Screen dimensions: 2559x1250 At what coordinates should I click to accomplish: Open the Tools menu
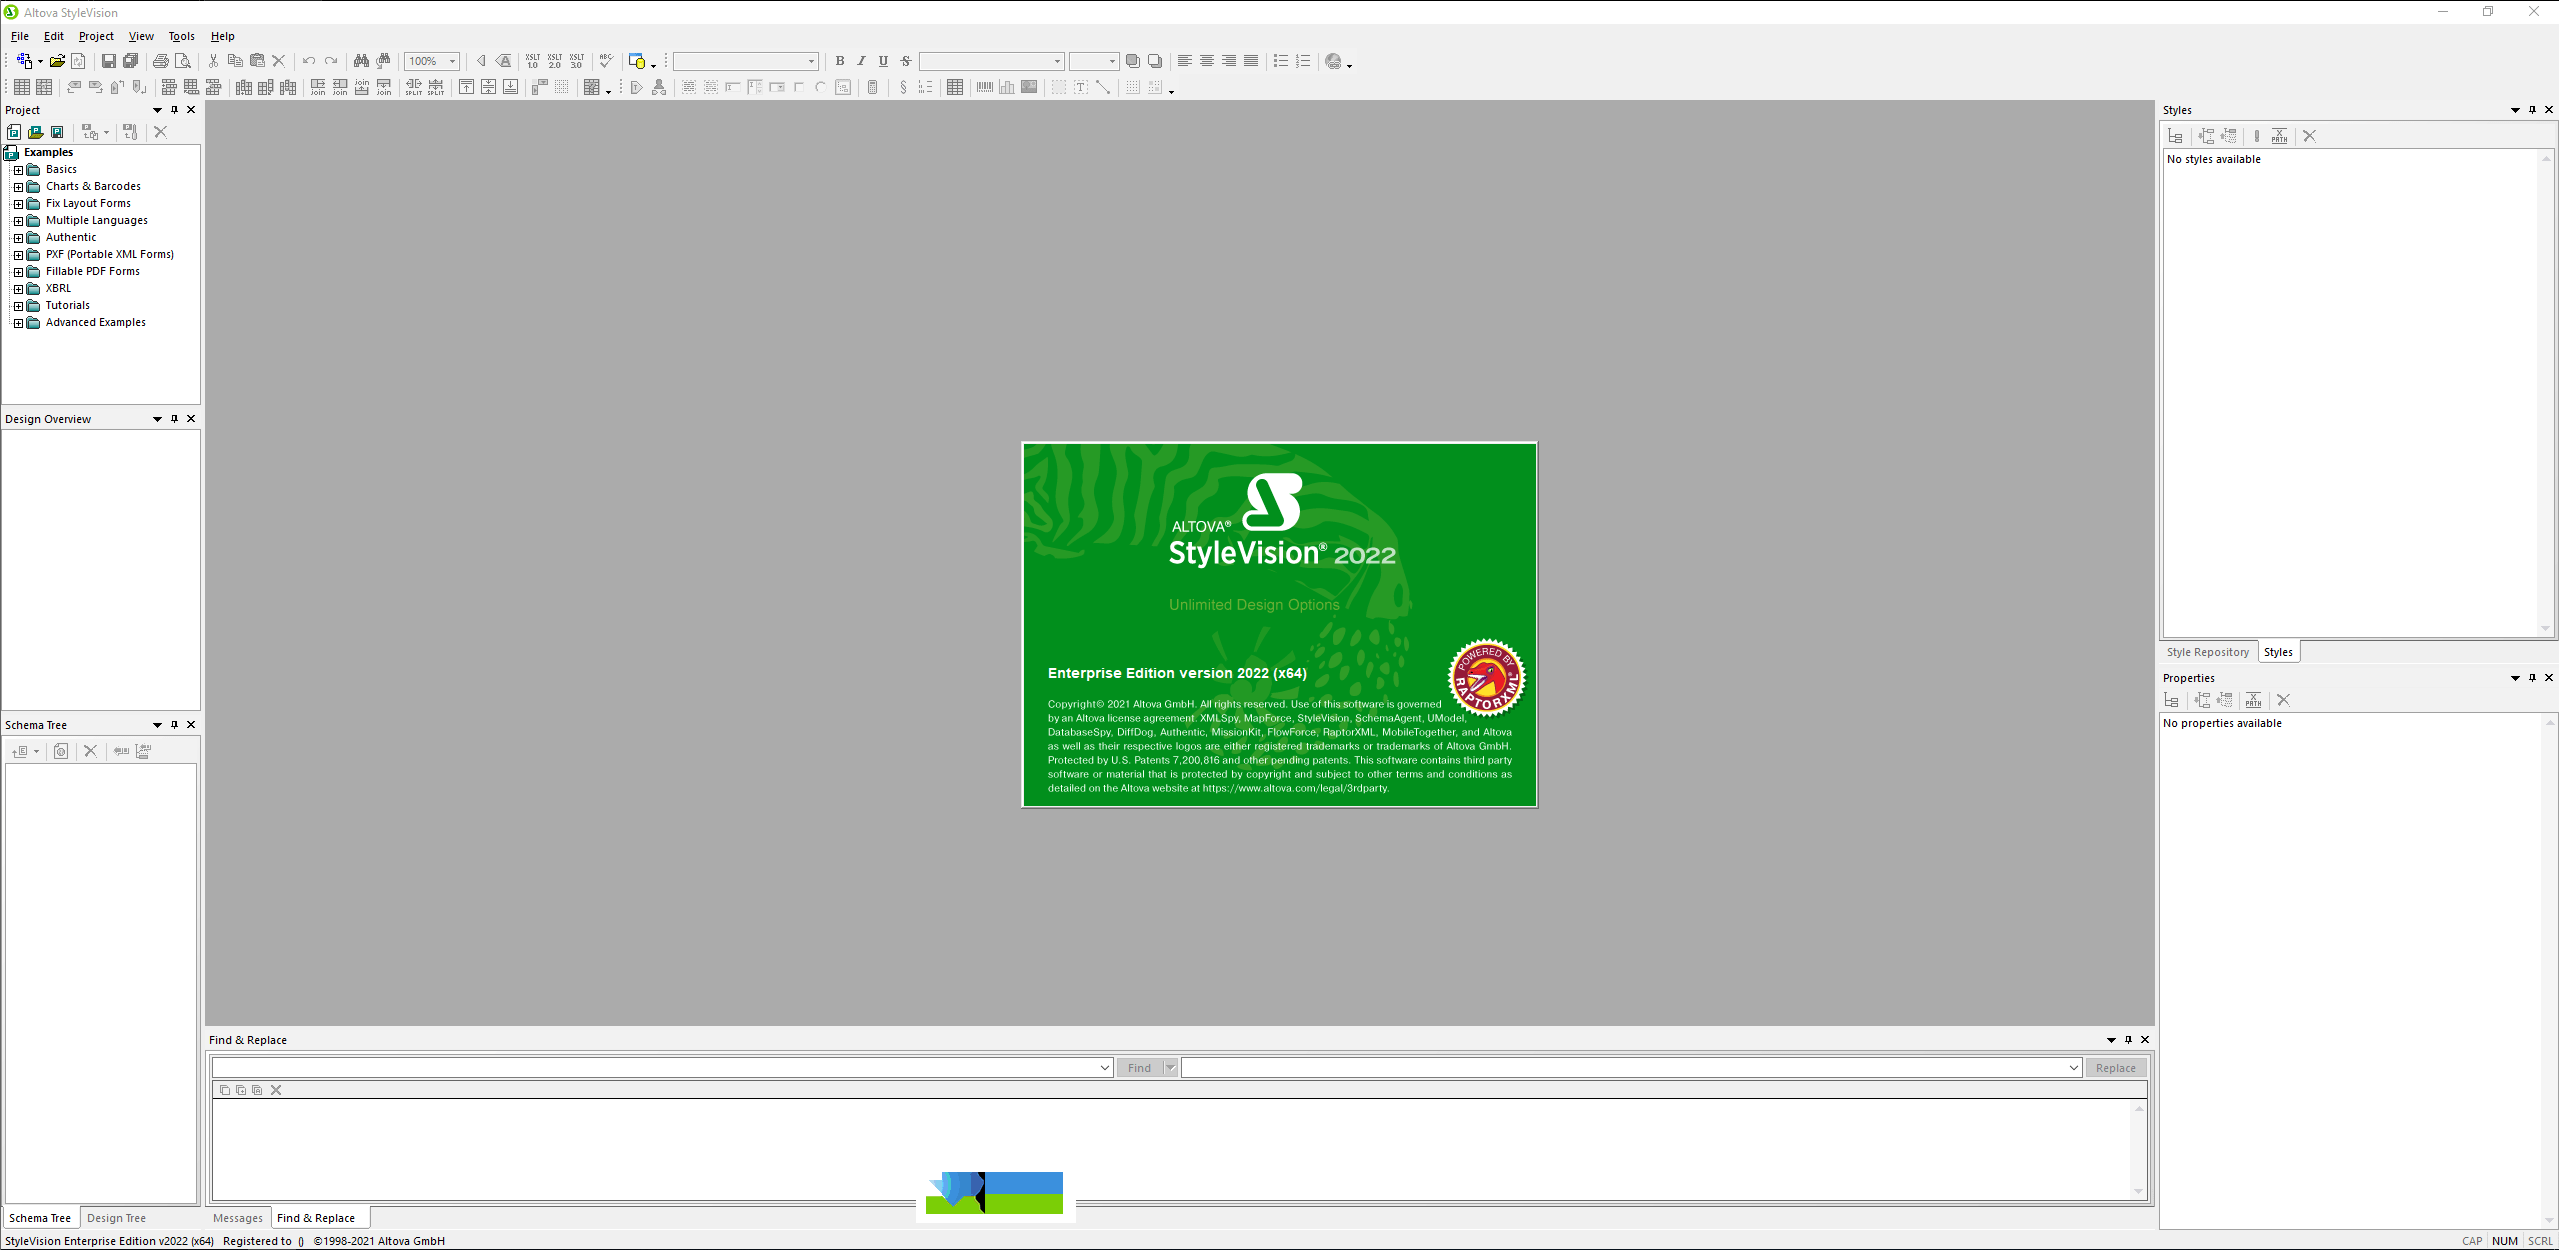pos(181,36)
